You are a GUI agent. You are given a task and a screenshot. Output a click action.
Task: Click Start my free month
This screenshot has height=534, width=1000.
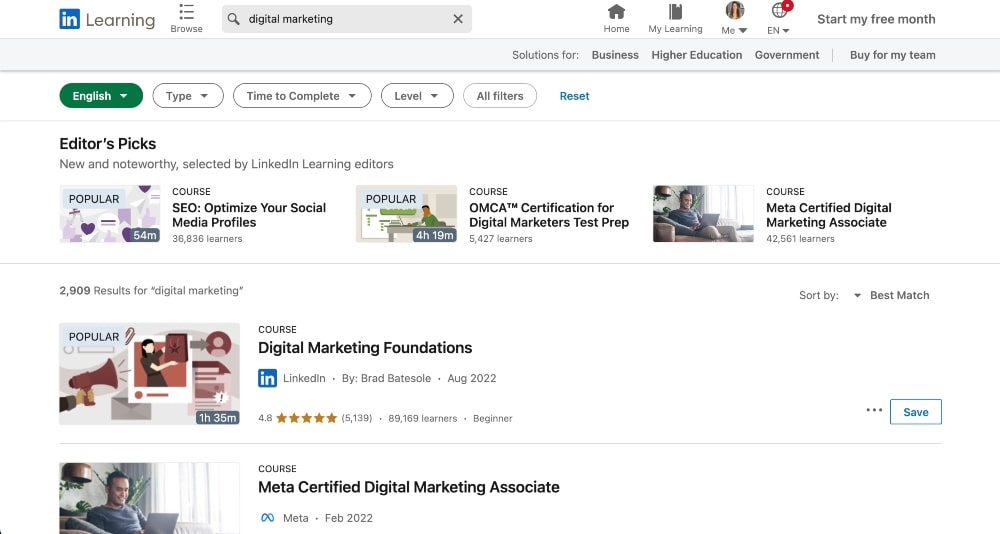tap(876, 19)
